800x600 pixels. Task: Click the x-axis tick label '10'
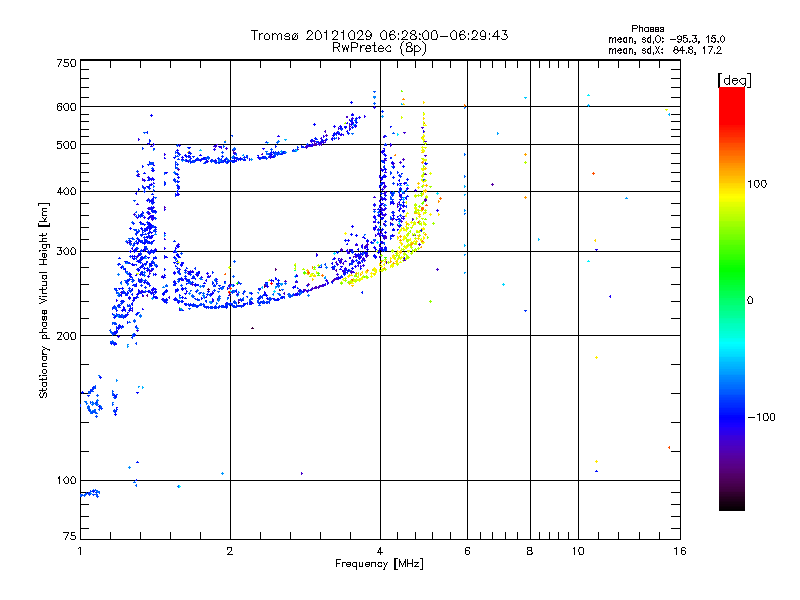[578, 551]
